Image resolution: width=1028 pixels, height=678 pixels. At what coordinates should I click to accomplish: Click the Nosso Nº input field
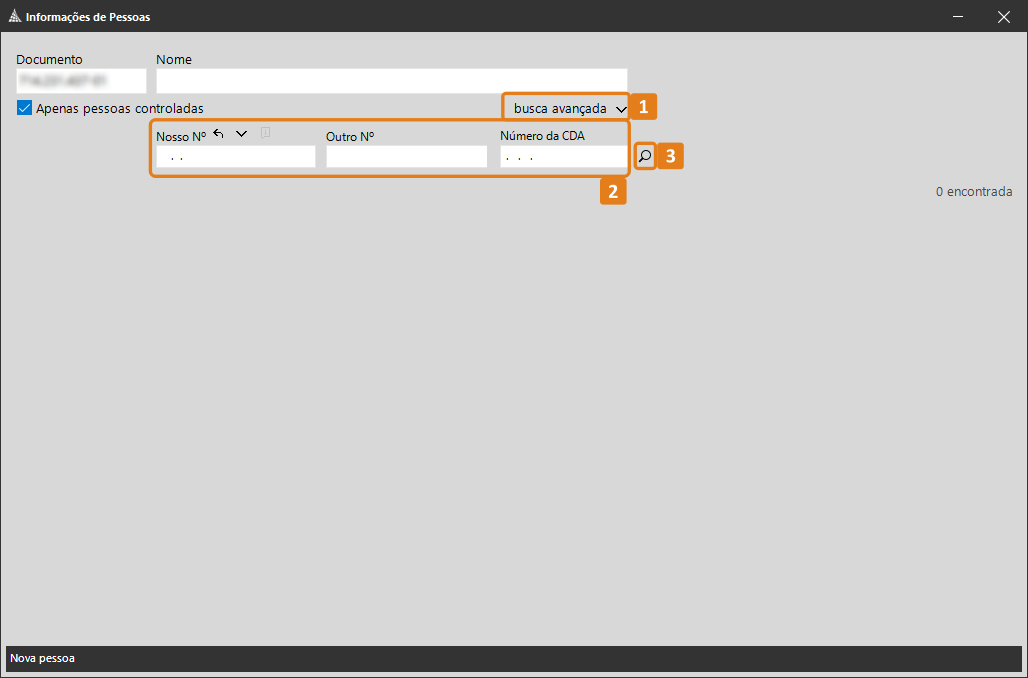click(x=235, y=157)
